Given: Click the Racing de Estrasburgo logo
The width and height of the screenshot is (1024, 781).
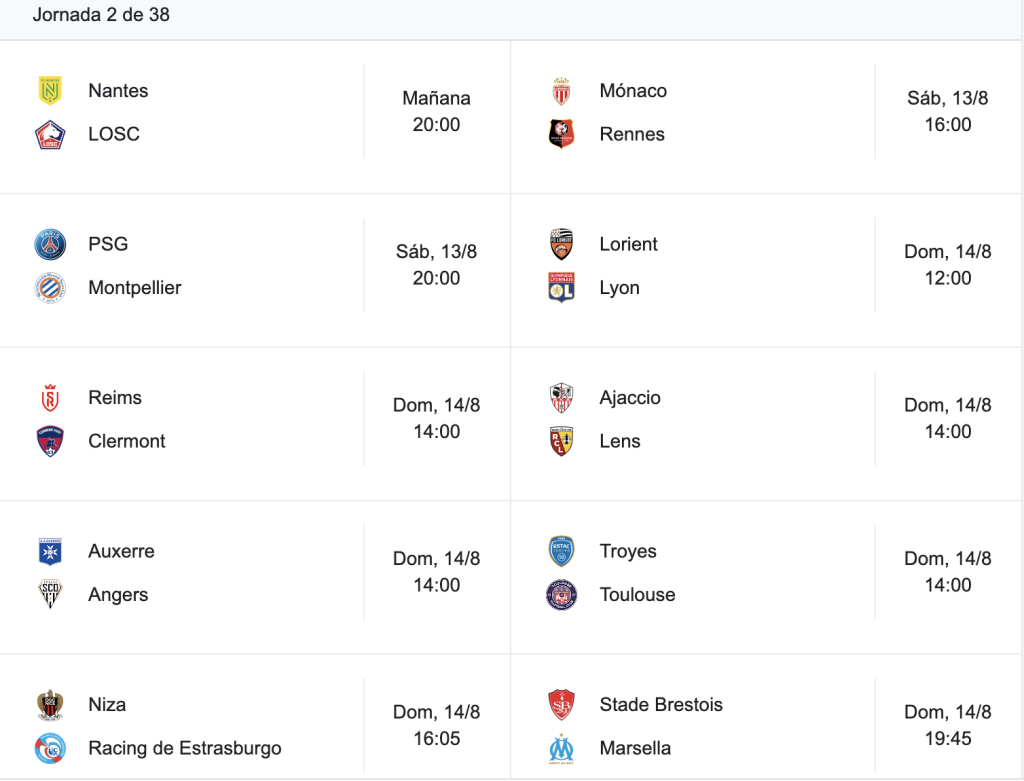Looking at the screenshot, I should click(50, 748).
